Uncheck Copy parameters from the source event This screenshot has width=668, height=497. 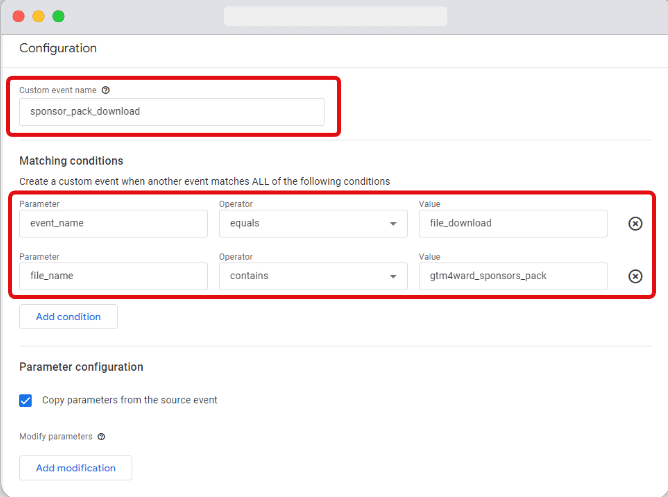pyautogui.click(x=26, y=400)
